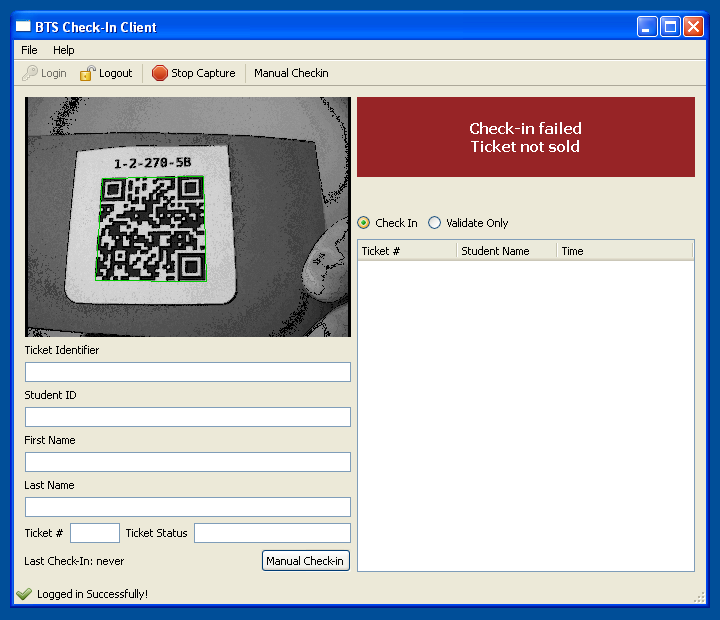Maximize the BTS Check-In Client window
Viewport: 720px width, 620px height.
pos(670,27)
